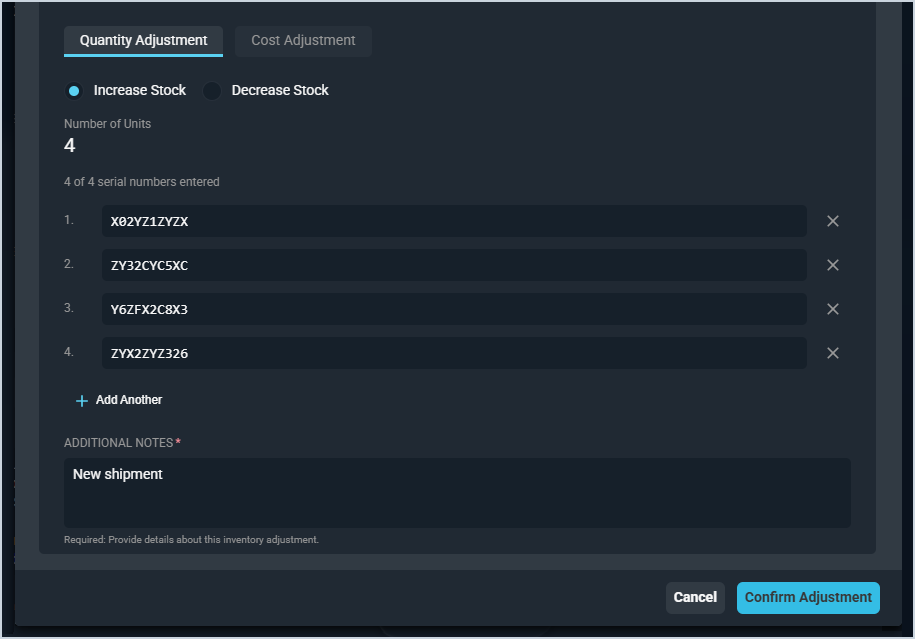Remove serial number X02YZ1ZYZX

(832, 221)
